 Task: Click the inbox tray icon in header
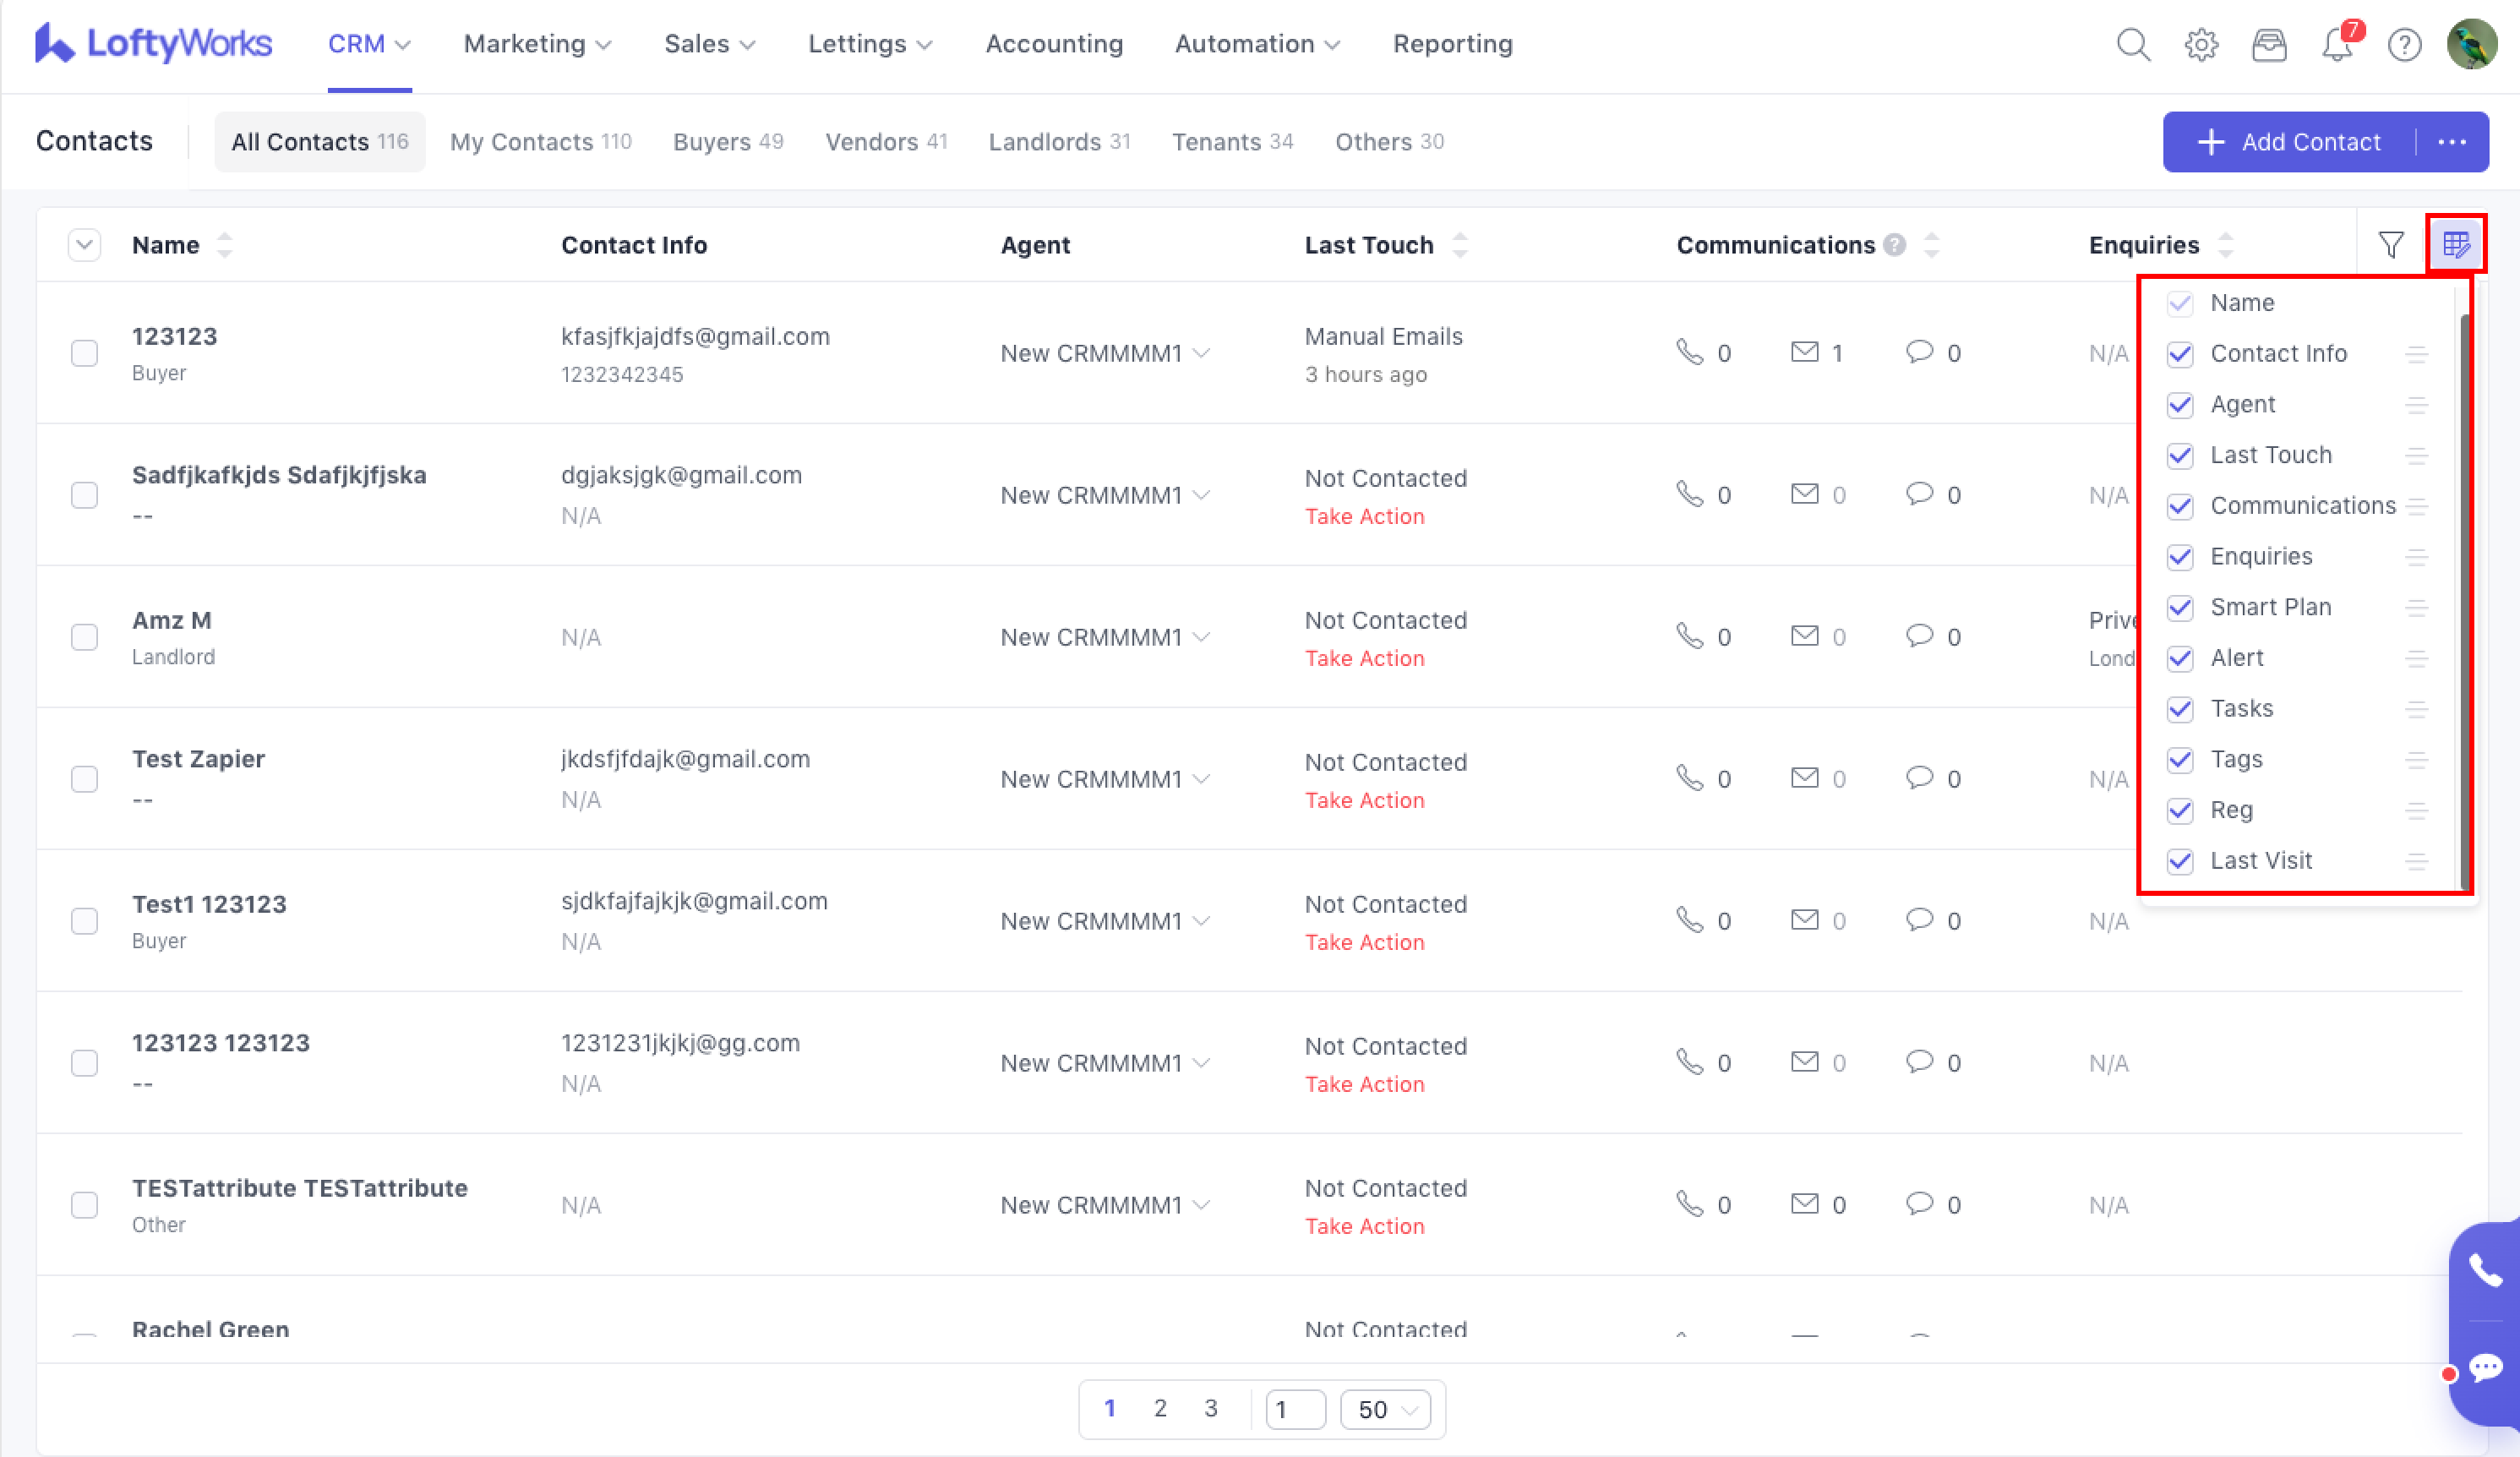pyautogui.click(x=2269, y=45)
